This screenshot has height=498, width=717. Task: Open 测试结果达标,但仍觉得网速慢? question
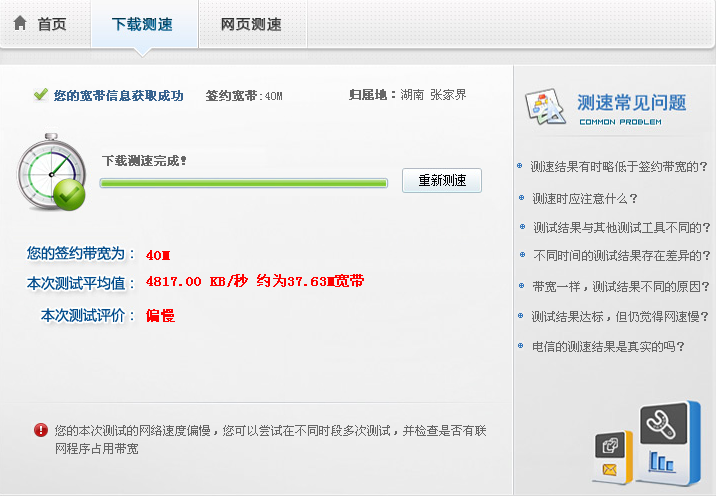(x=620, y=316)
